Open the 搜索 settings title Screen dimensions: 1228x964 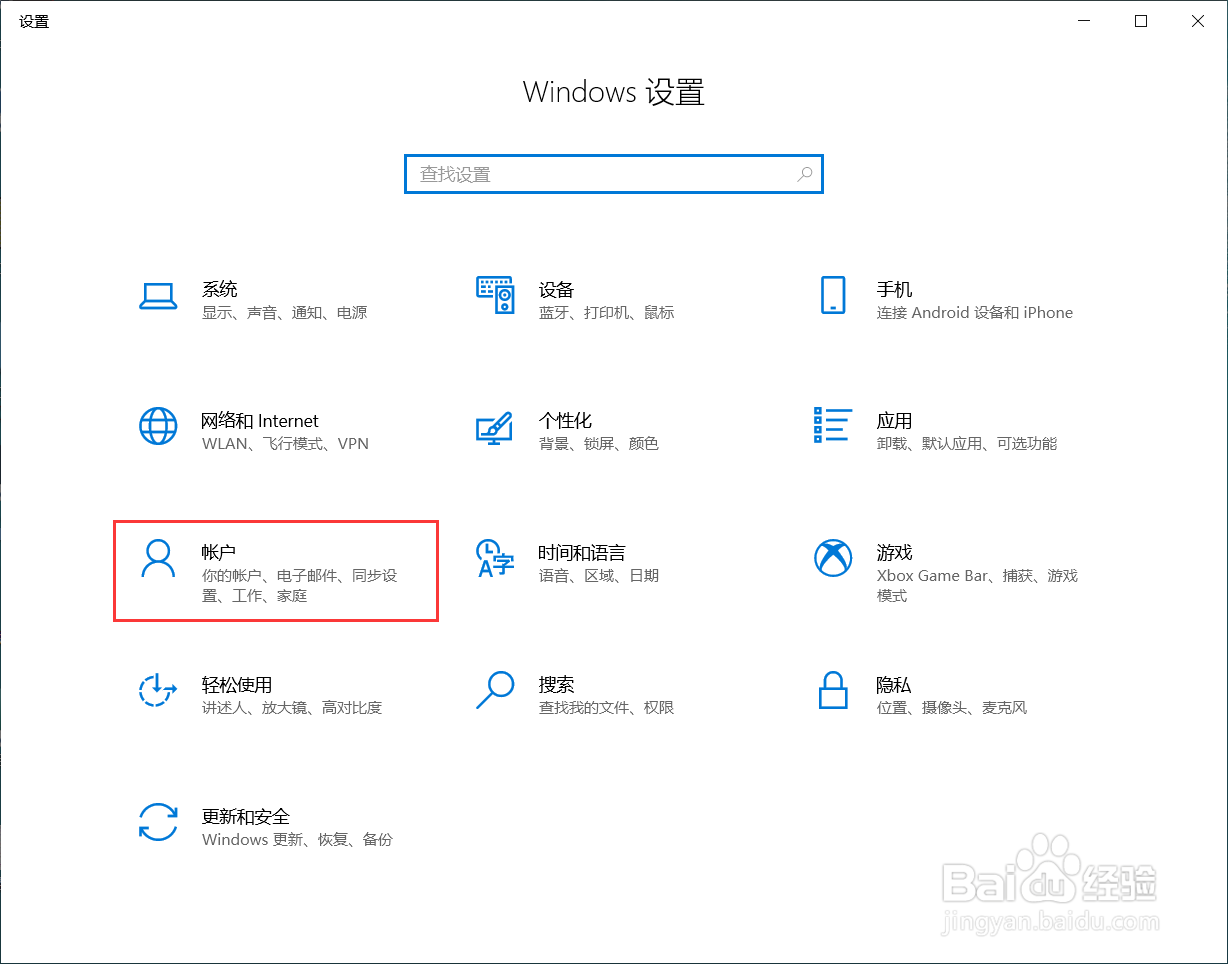point(557,685)
